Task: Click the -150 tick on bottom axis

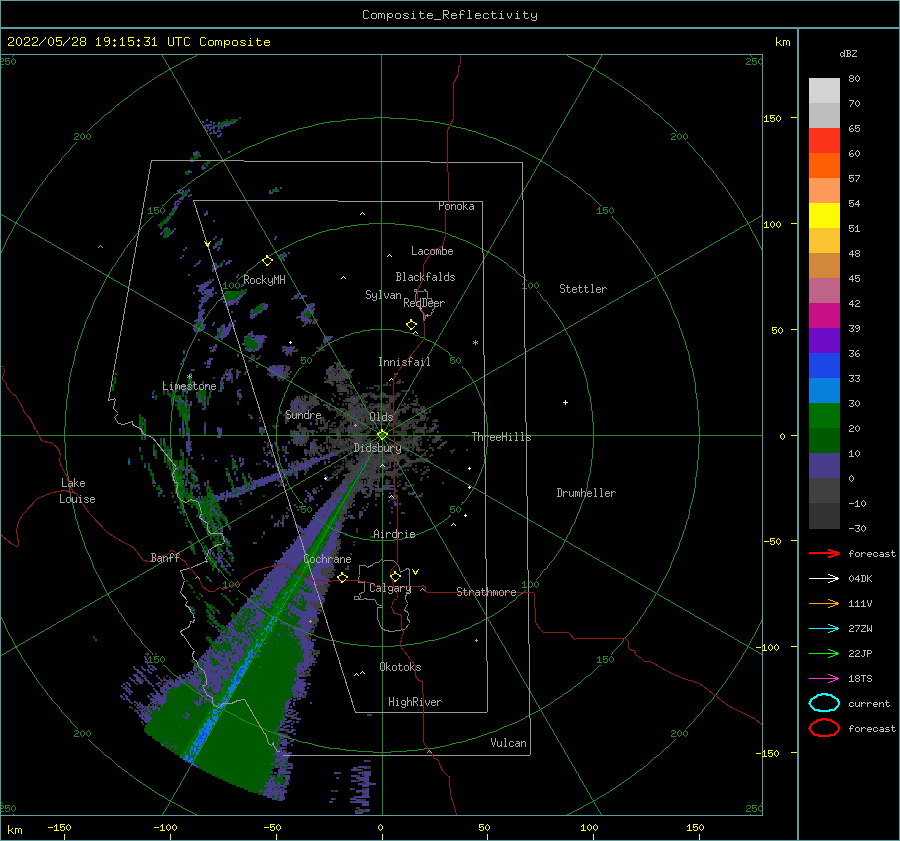Action: [x=59, y=827]
